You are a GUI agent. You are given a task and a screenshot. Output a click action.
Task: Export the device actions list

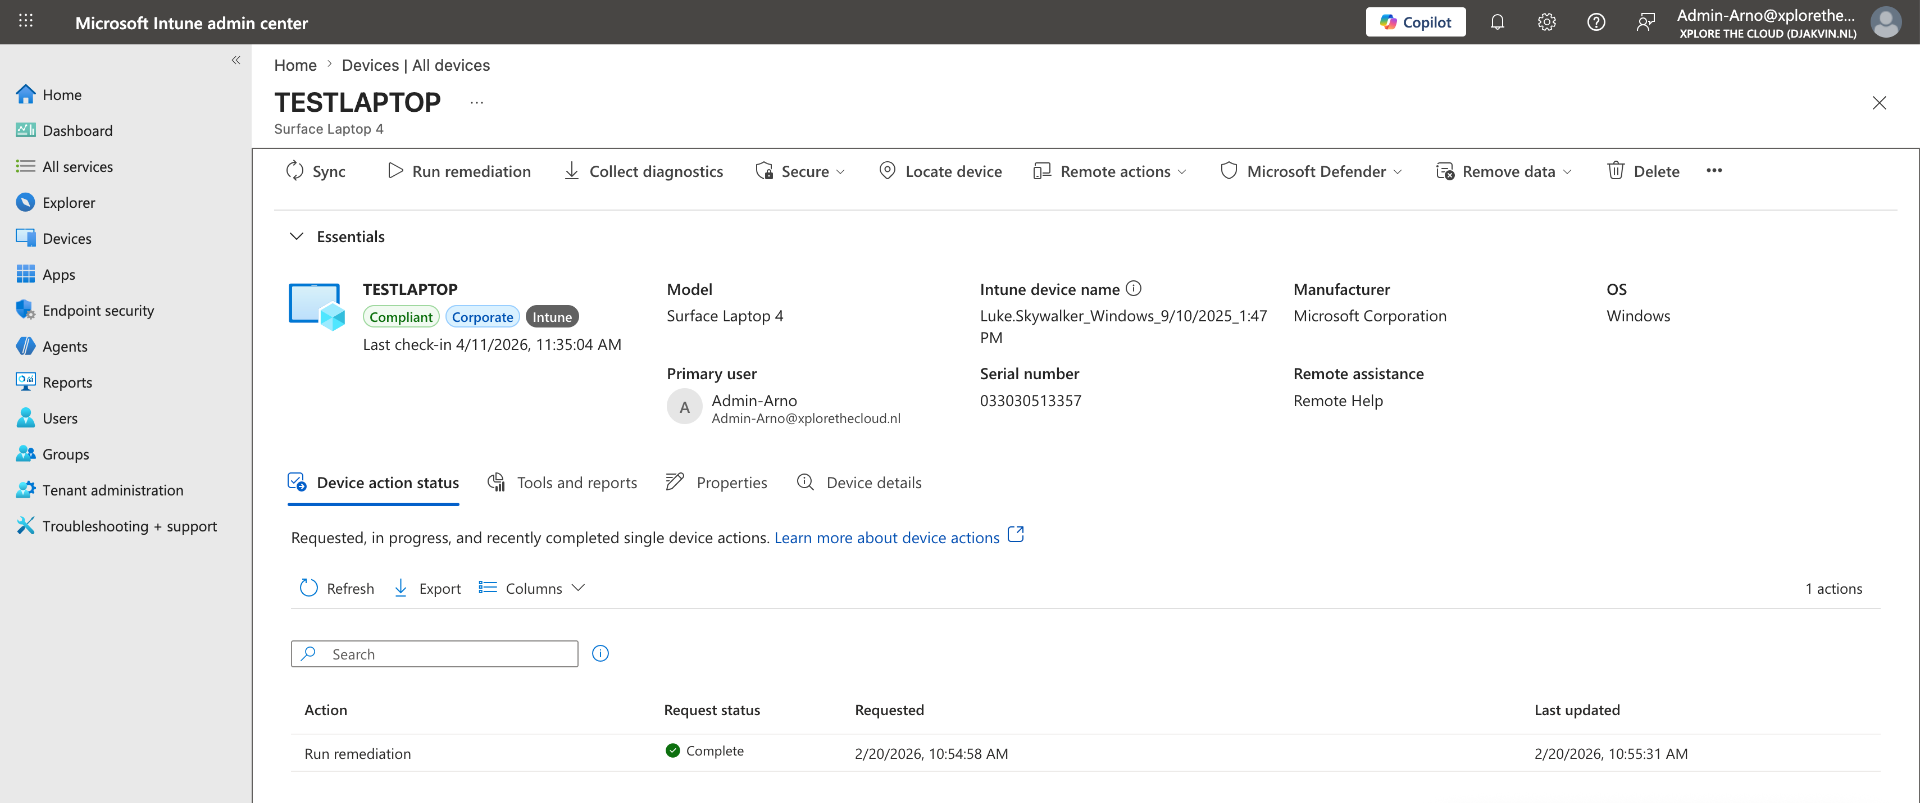pos(427,589)
